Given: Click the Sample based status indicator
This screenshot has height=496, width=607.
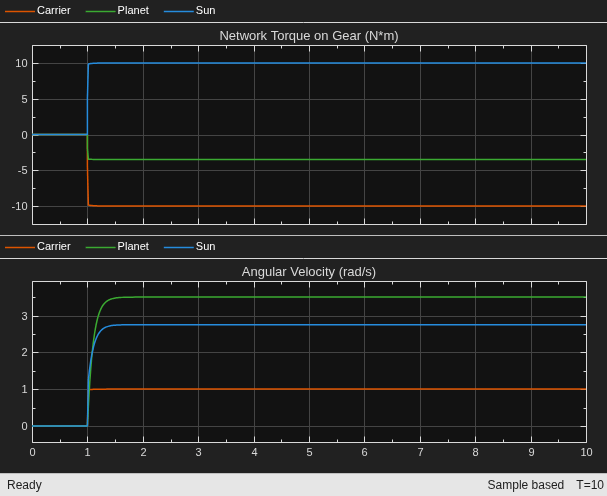Looking at the screenshot, I should (525, 485).
